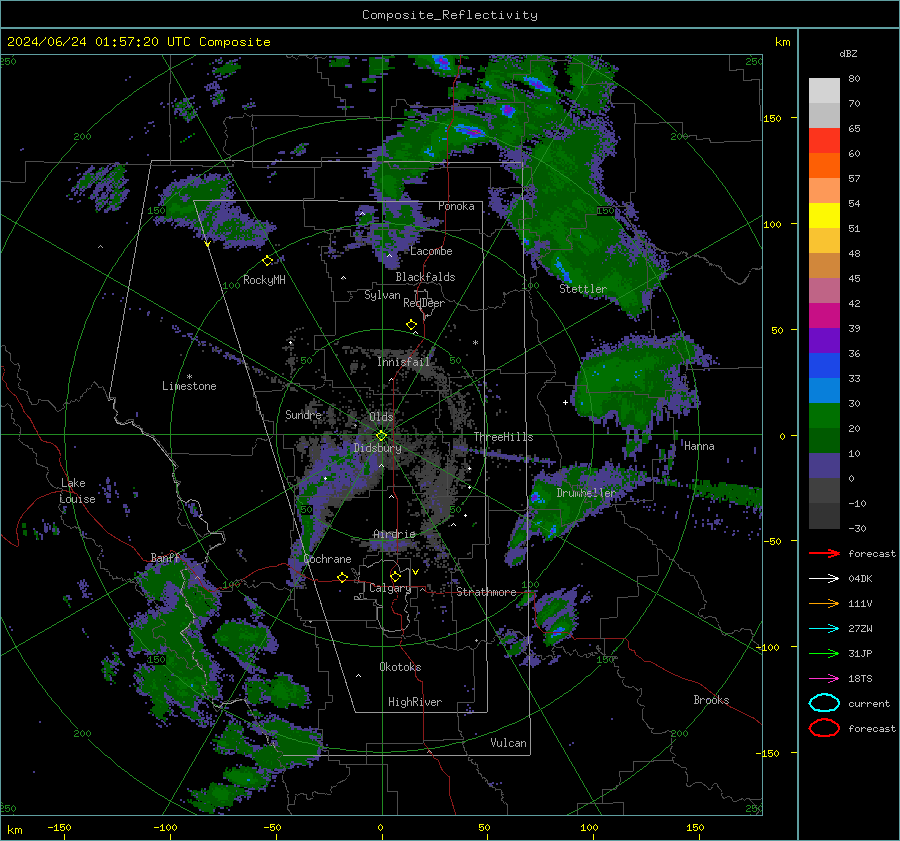The width and height of the screenshot is (900, 841).
Task: Click the slate-purple swatch between 10 and 0
Action: [x=824, y=466]
